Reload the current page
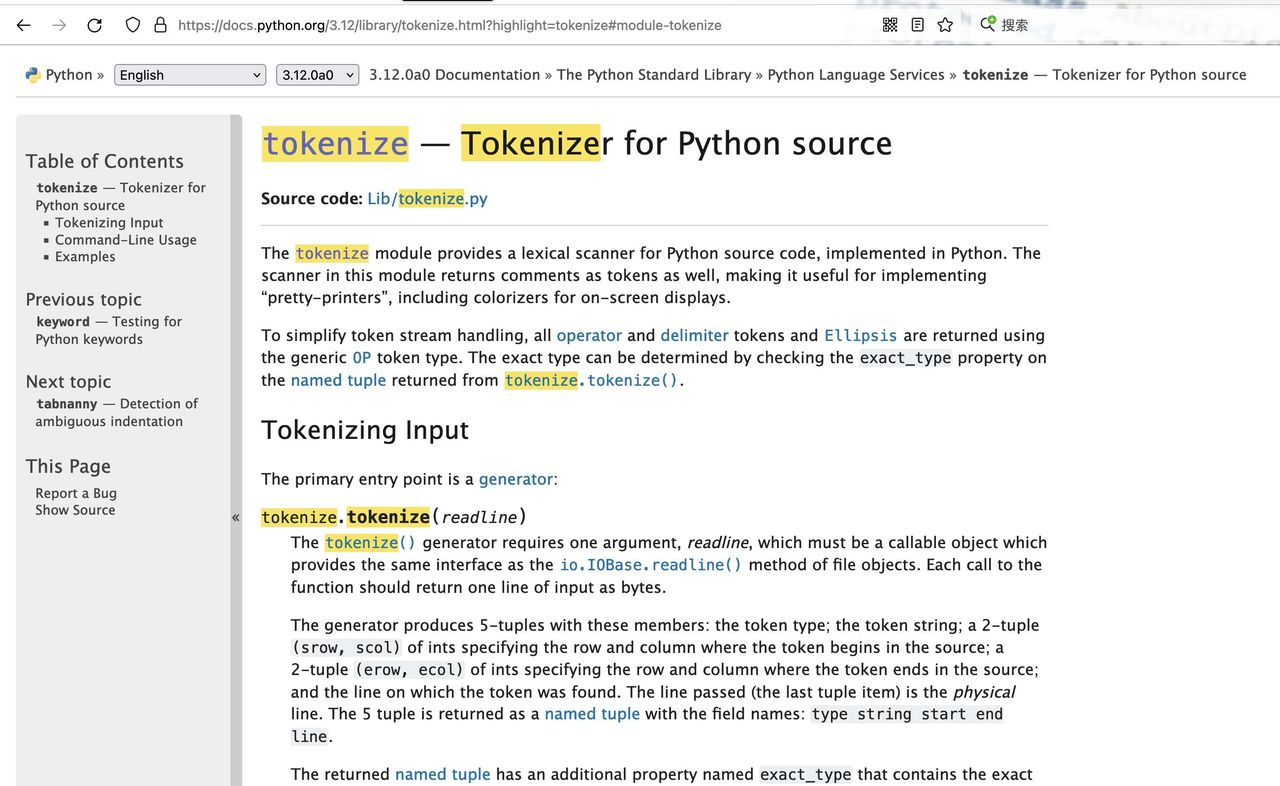 coord(94,25)
